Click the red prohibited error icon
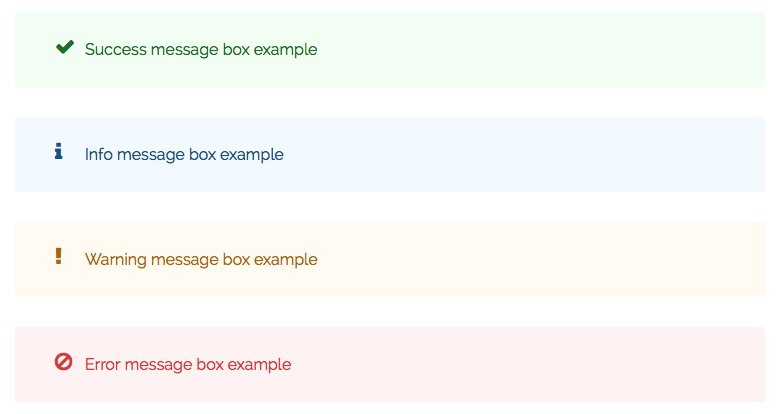This screenshot has height=414, width=779. 63,362
